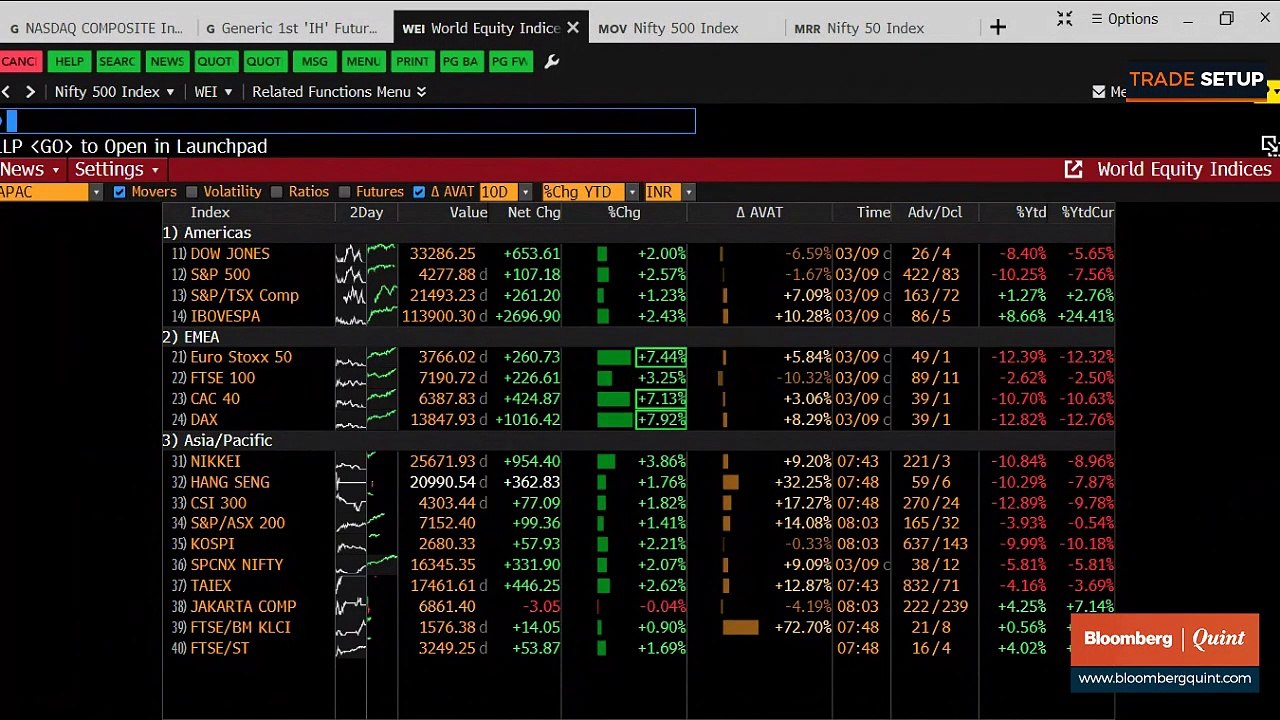The image size is (1280, 720).
Task: Open the message envelope icon
Action: pyautogui.click(x=1099, y=92)
